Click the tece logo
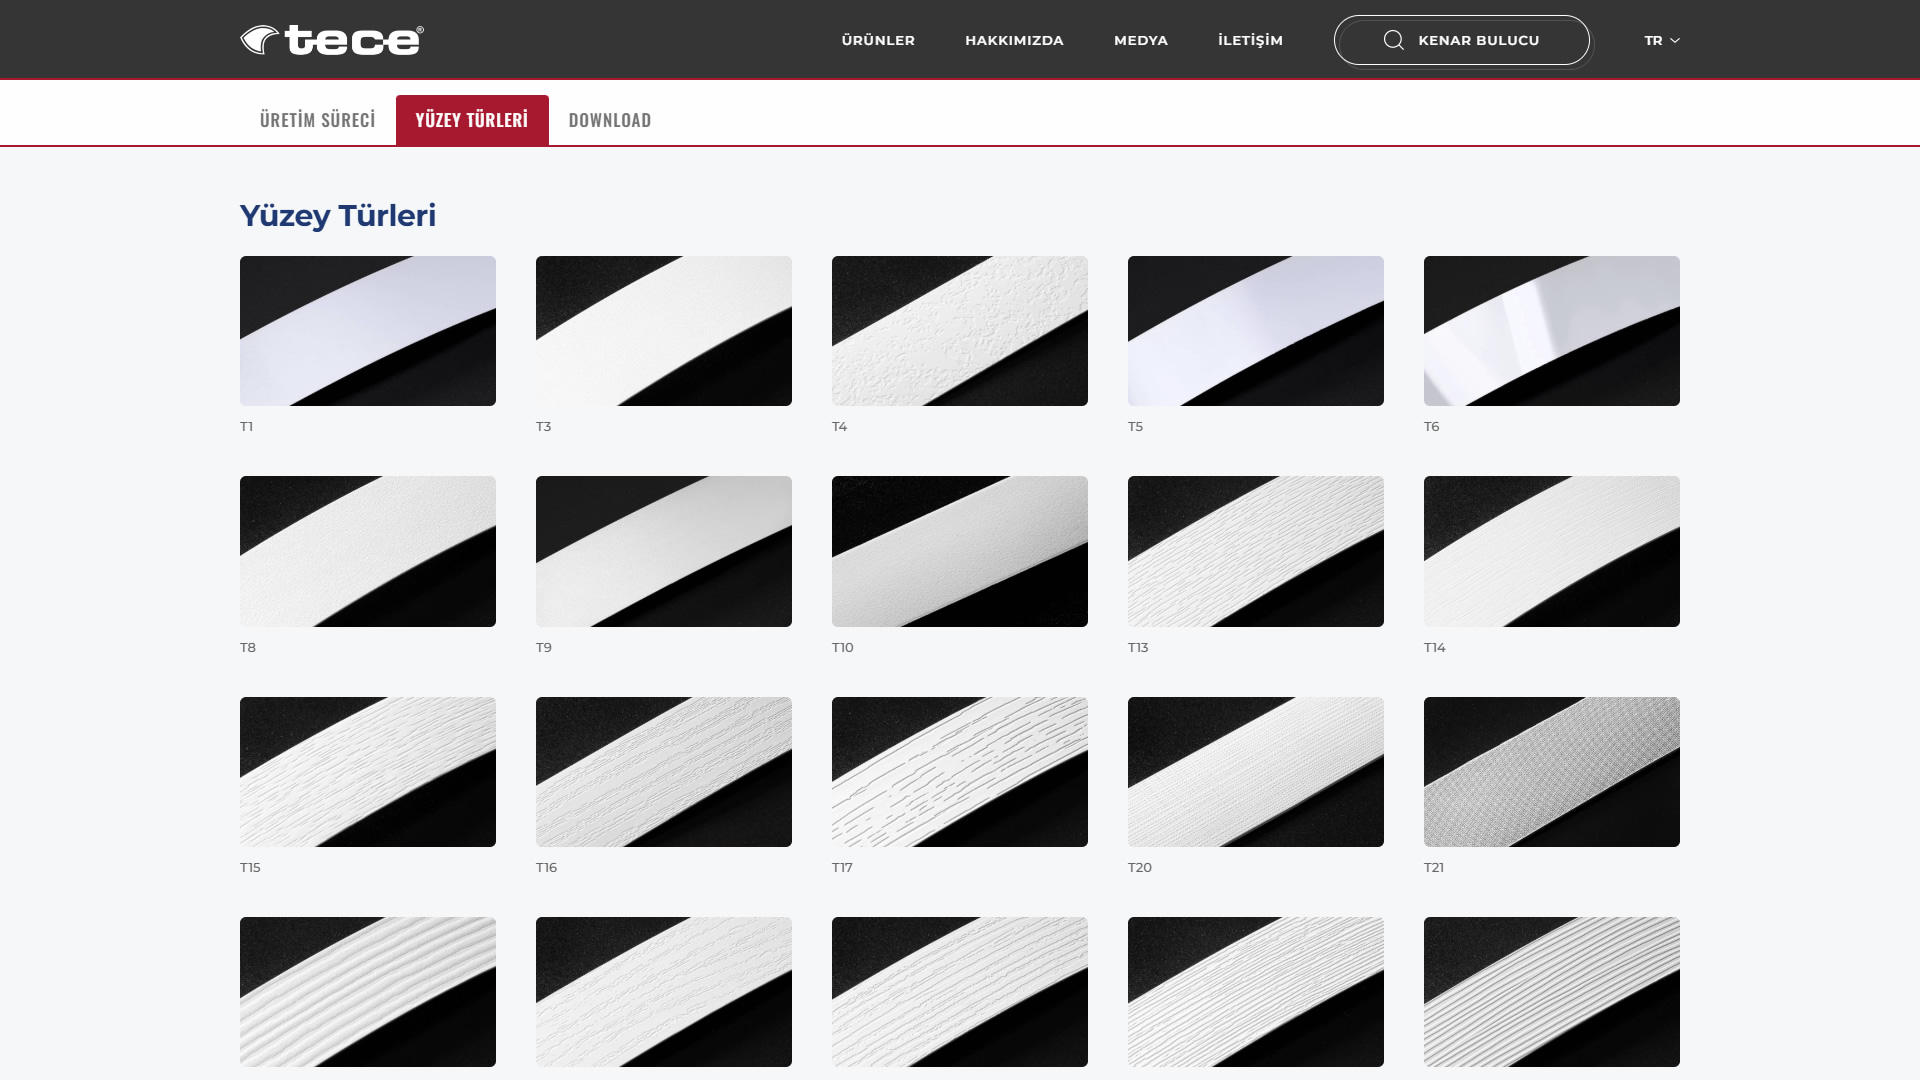 tap(332, 40)
